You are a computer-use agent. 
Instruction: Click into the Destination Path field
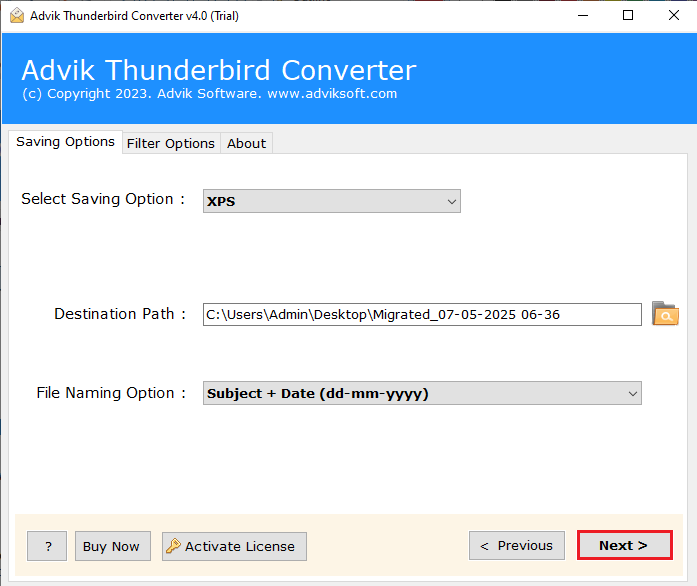422,314
